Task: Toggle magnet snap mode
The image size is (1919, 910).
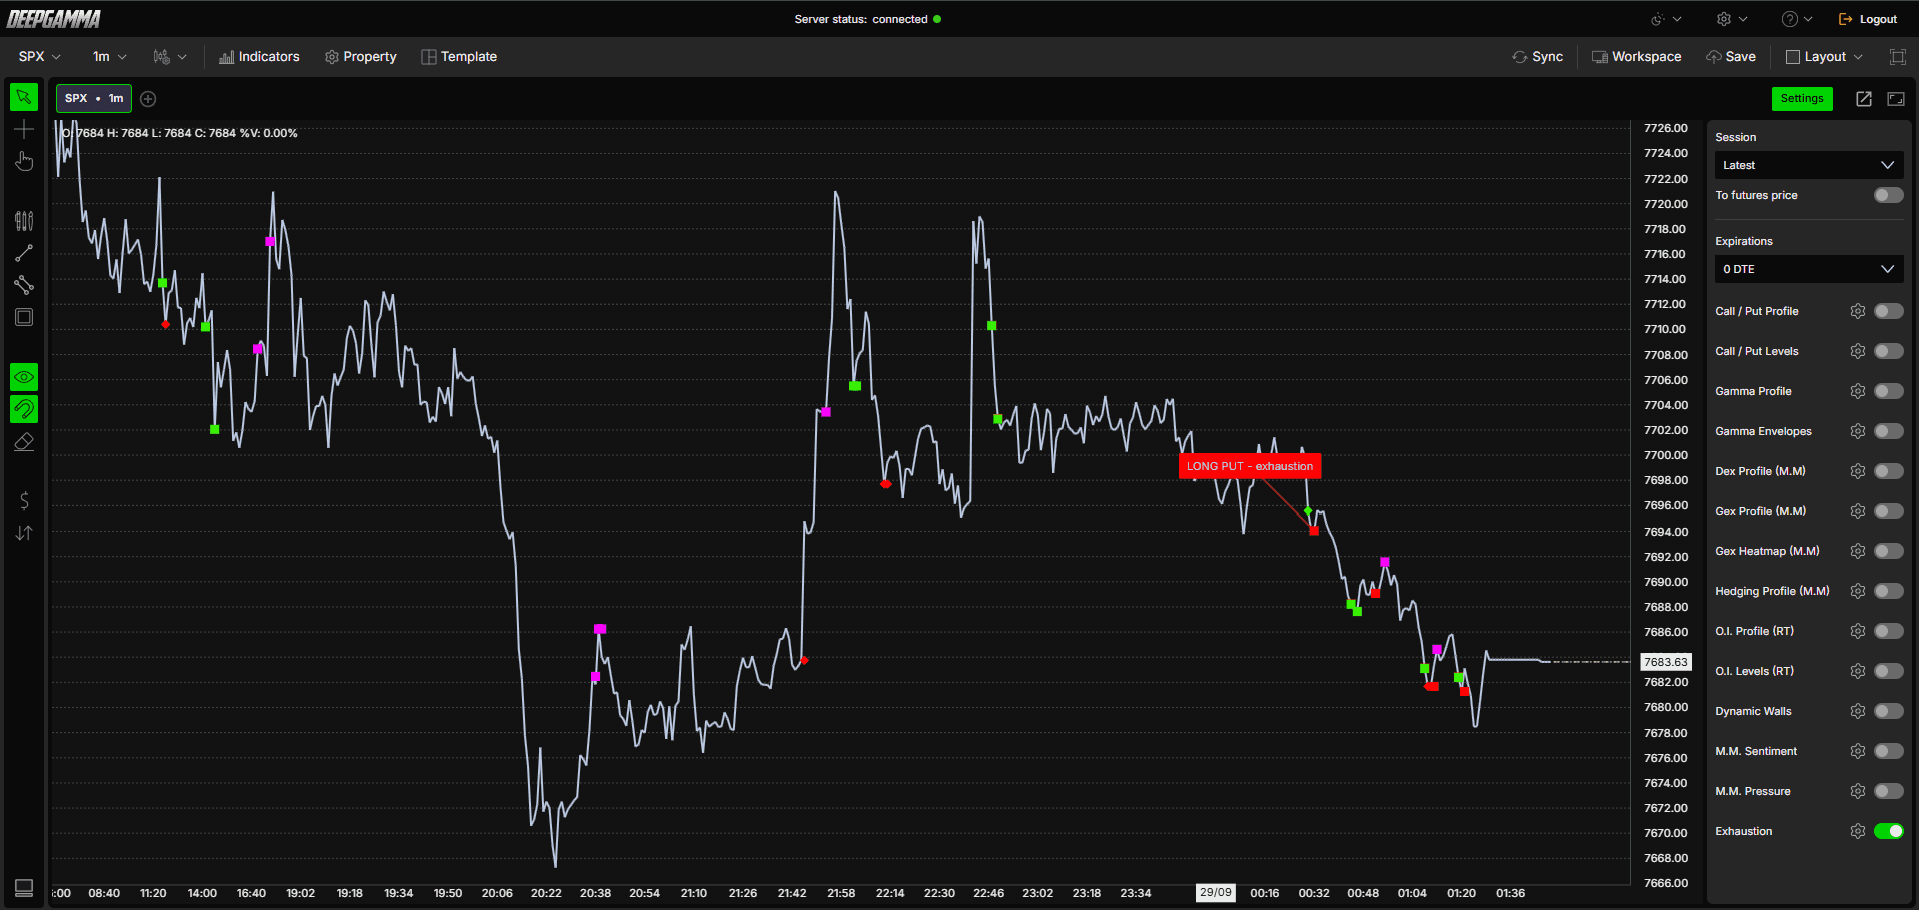Action: [24, 409]
